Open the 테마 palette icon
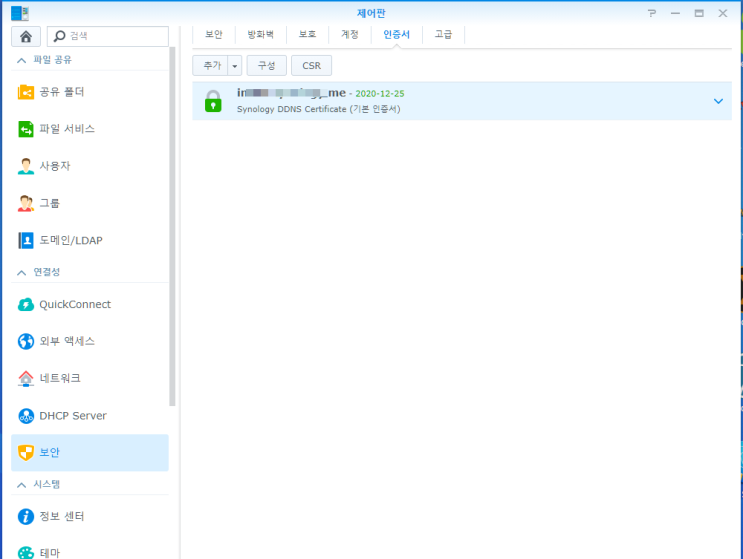743x559 pixels. coord(26,553)
